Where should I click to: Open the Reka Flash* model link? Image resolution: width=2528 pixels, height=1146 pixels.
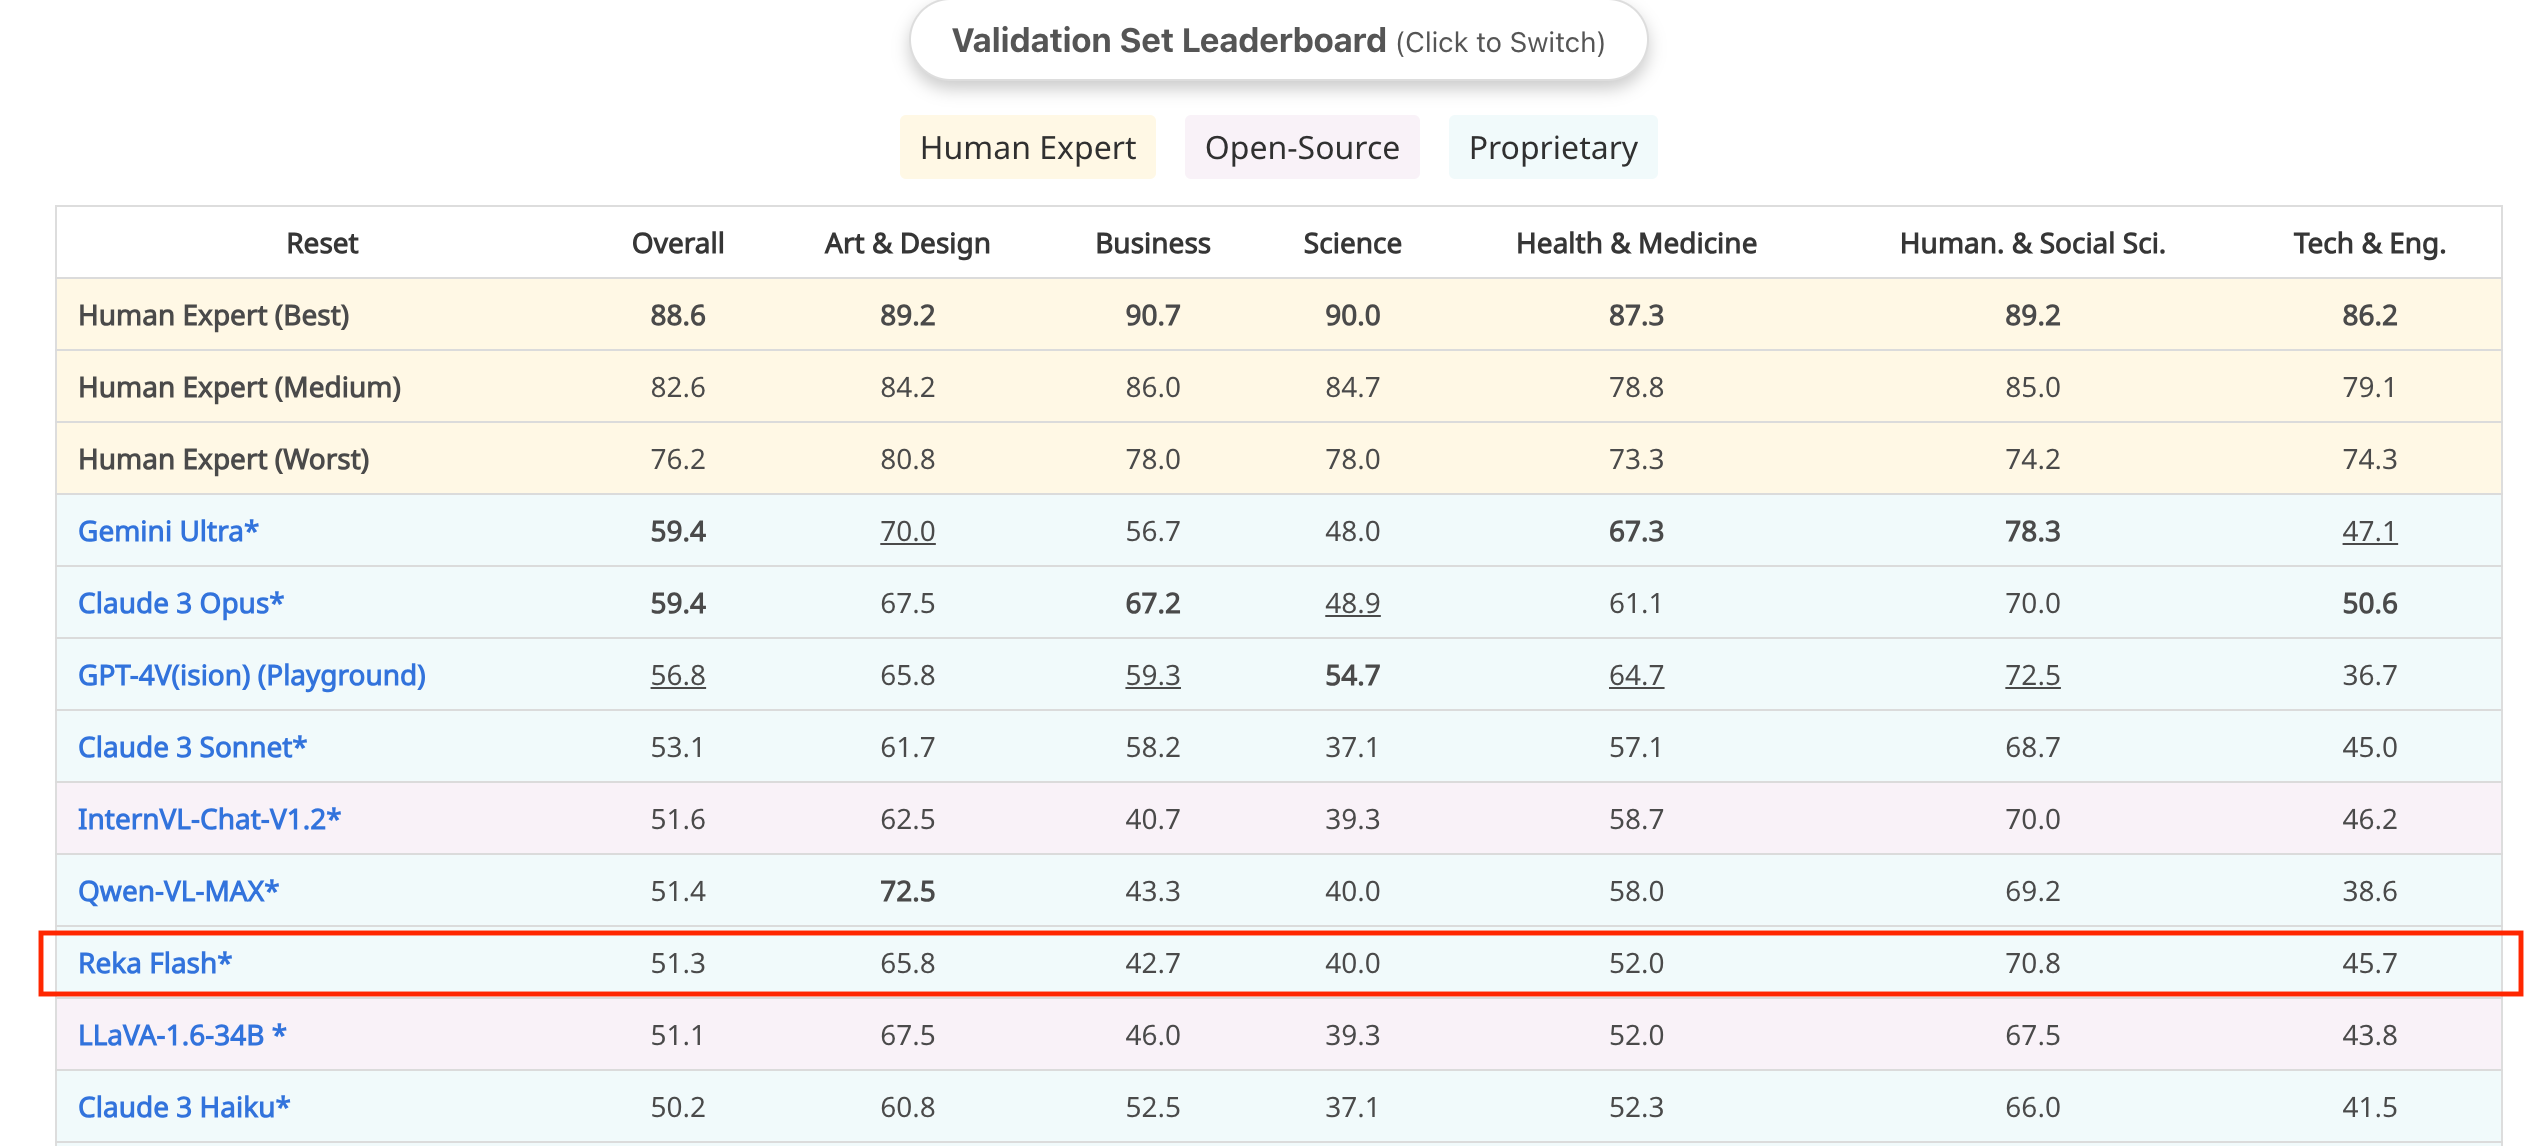pyautogui.click(x=155, y=963)
